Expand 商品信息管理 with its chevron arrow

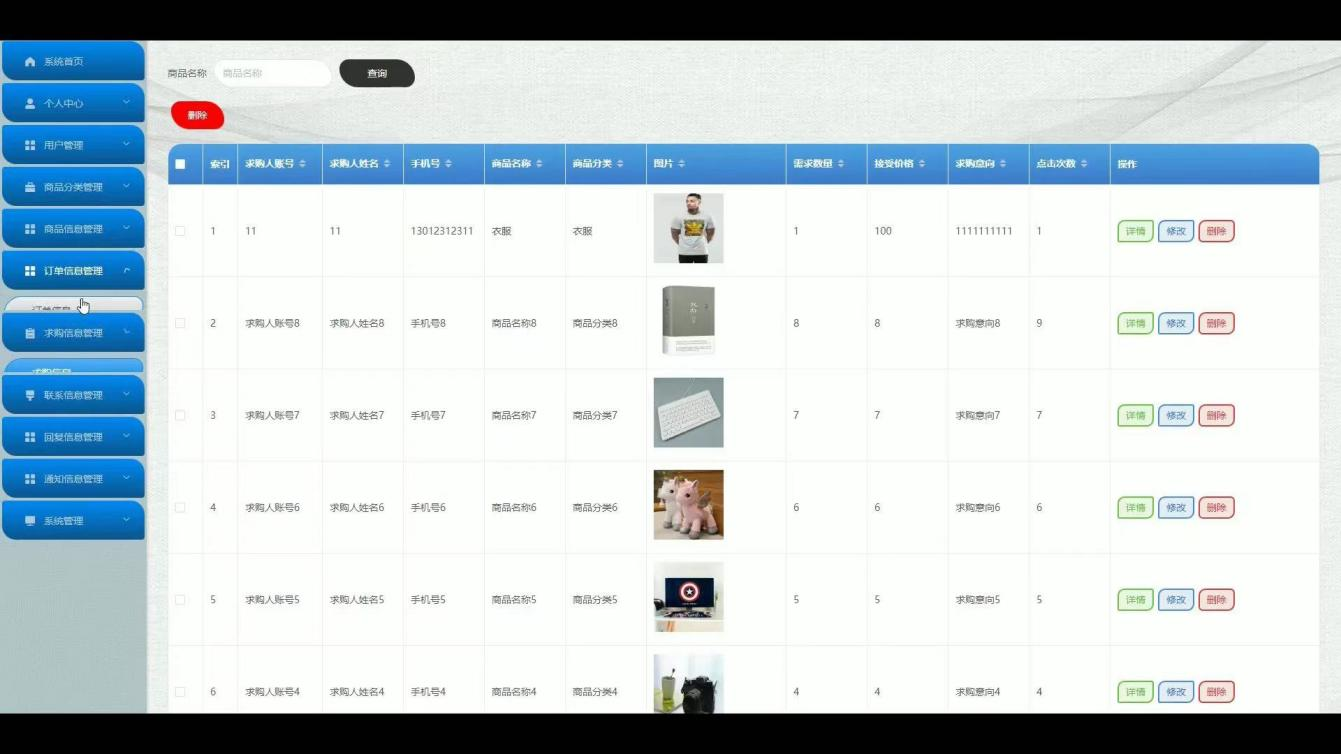coord(127,228)
